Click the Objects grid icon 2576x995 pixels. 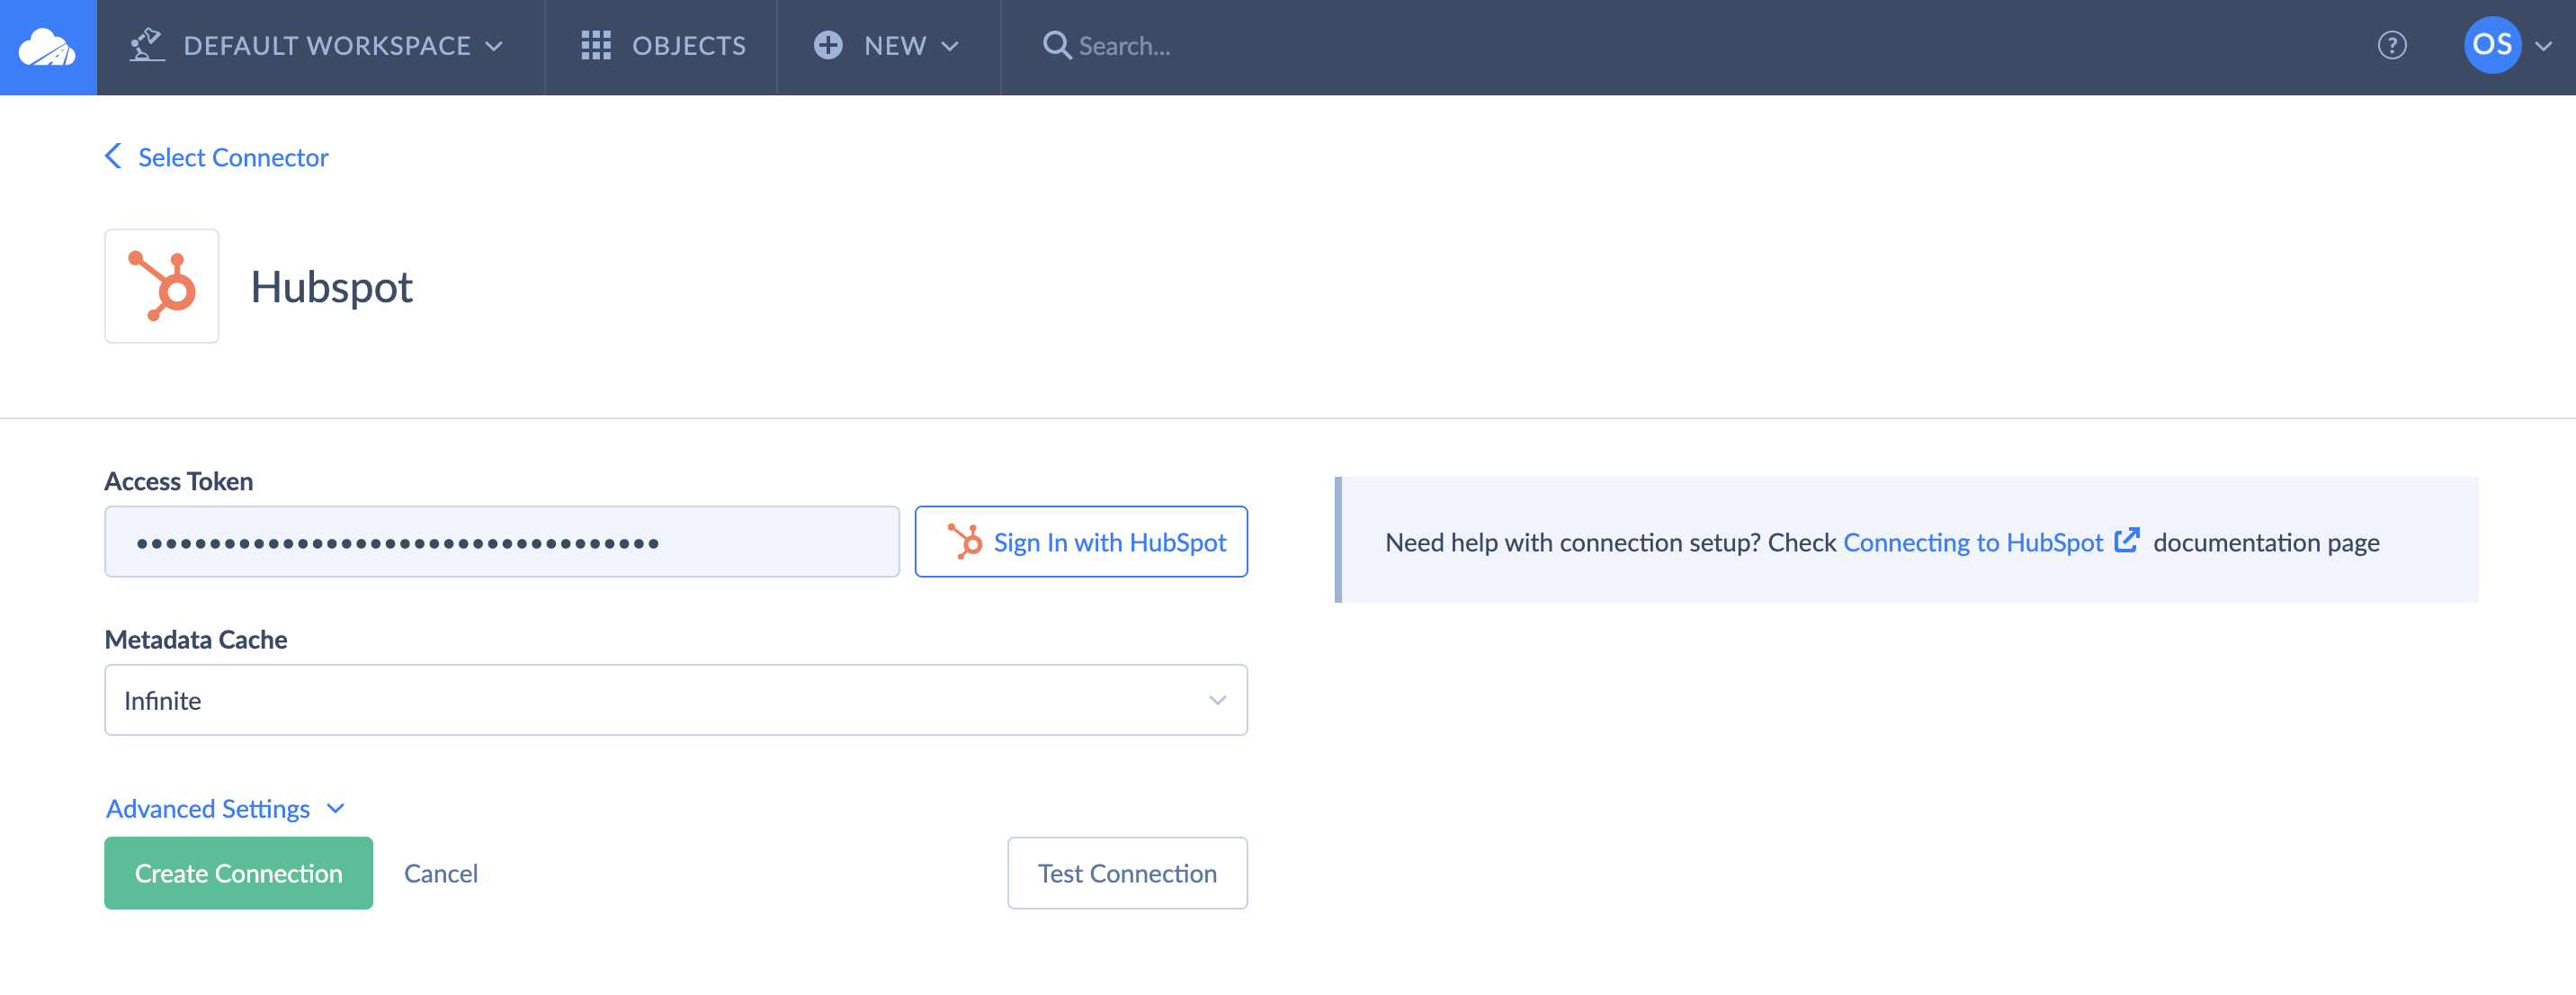point(596,45)
